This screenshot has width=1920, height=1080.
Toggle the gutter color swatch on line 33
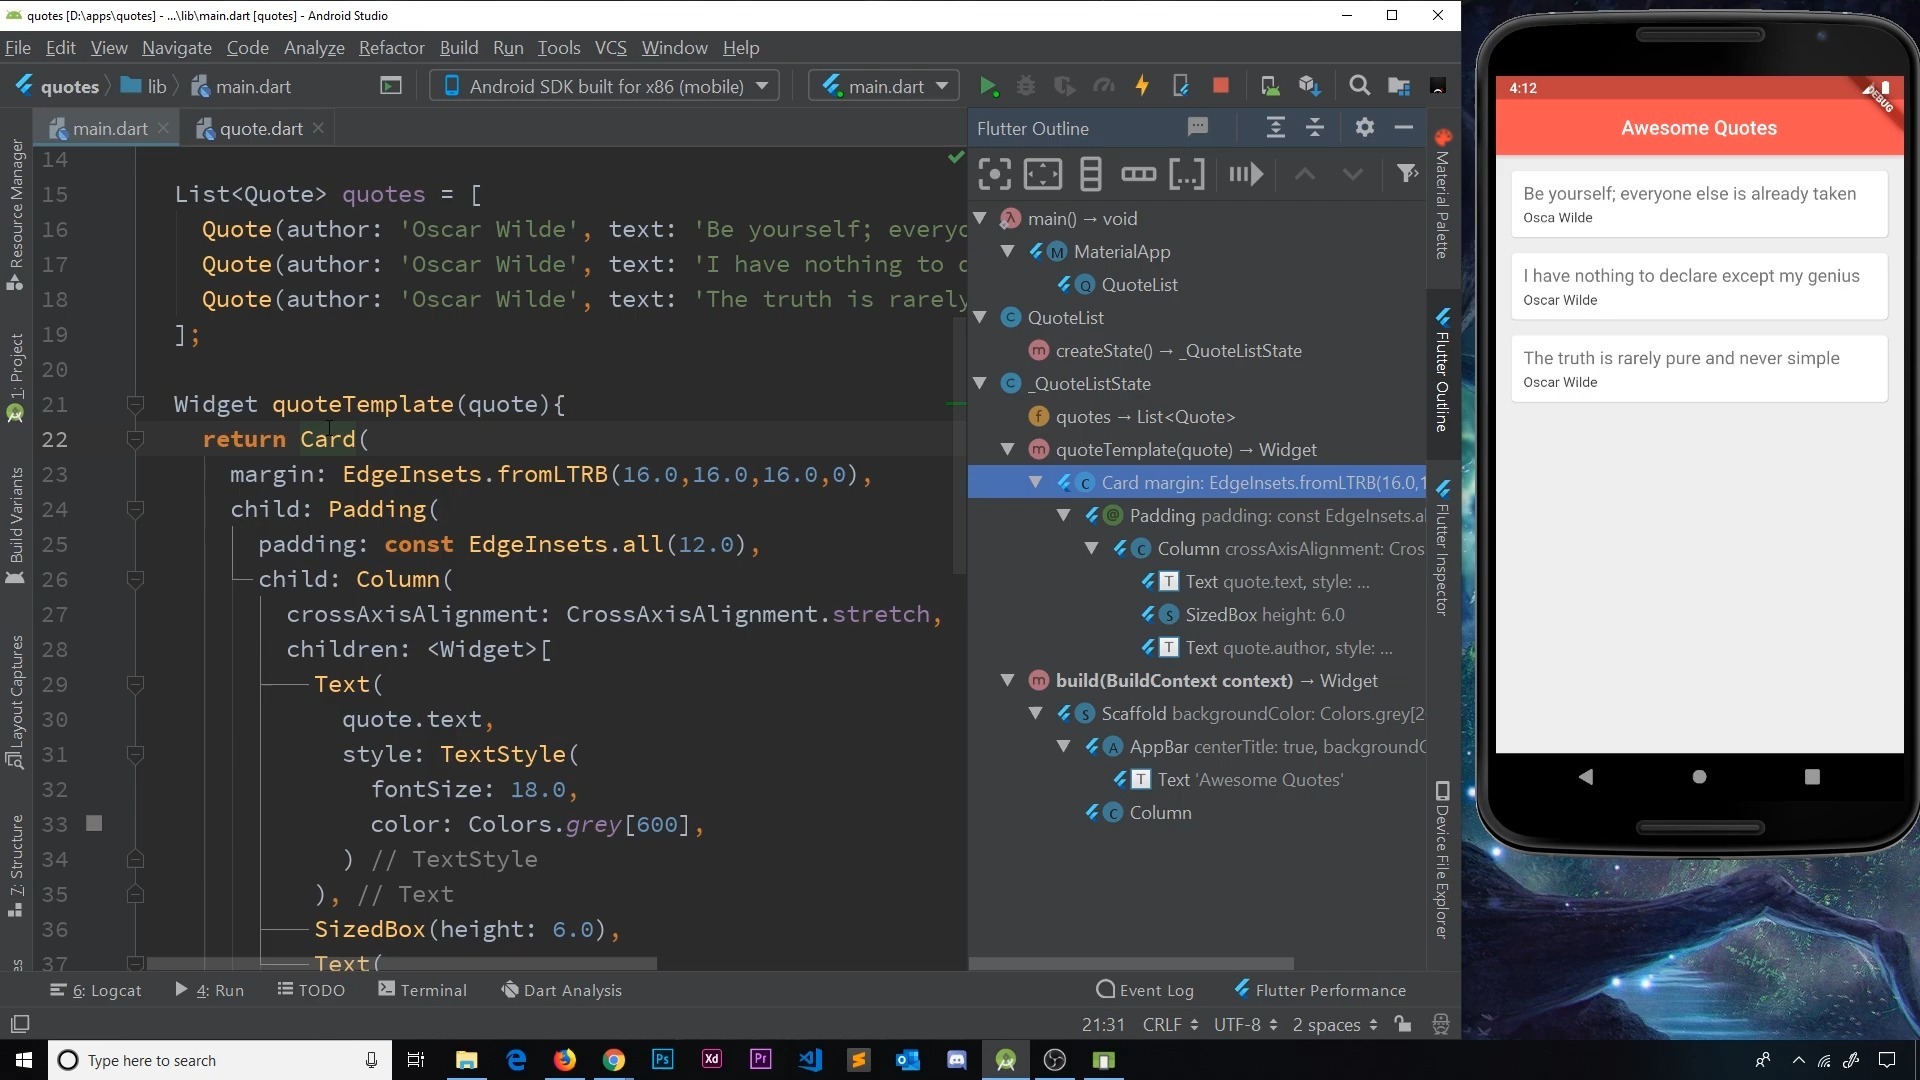pos(94,823)
